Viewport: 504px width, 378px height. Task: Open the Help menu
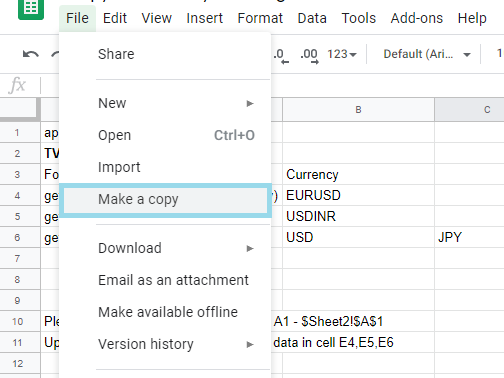472,18
